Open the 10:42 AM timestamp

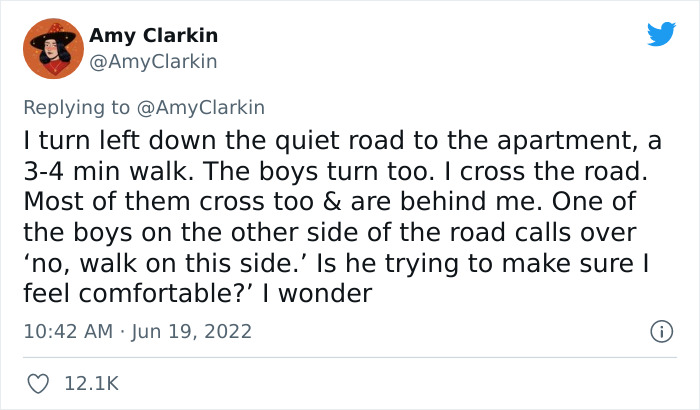pyautogui.click(x=68, y=331)
